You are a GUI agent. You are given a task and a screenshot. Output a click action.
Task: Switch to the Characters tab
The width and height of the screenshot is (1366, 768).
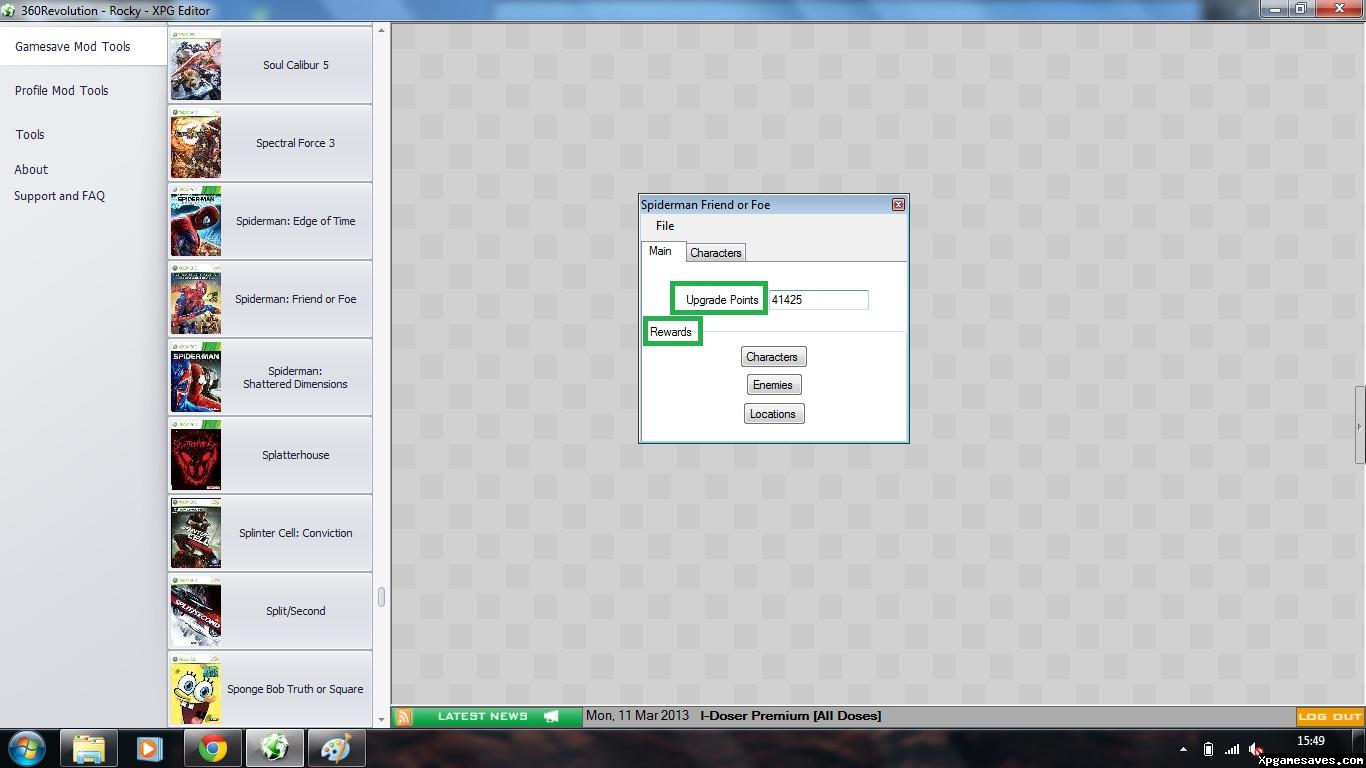click(716, 253)
